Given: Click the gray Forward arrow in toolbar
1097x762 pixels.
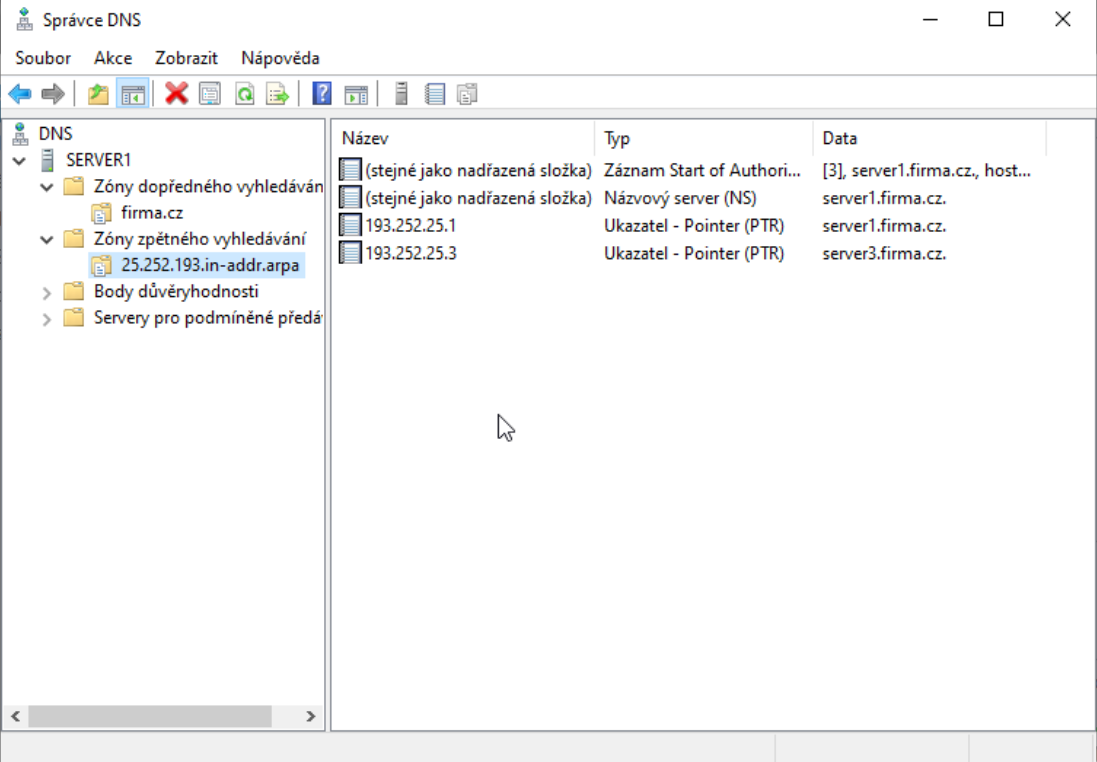Looking at the screenshot, I should point(53,94).
